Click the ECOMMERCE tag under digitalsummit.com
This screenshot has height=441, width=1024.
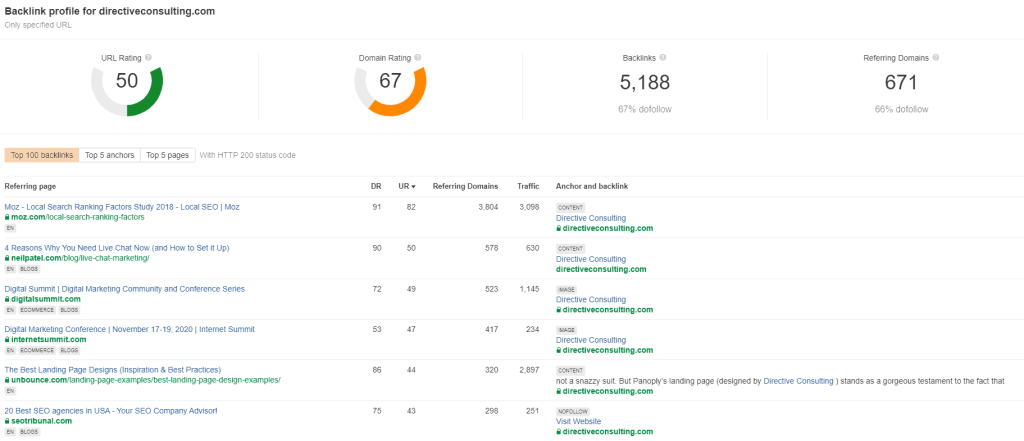click(37, 310)
